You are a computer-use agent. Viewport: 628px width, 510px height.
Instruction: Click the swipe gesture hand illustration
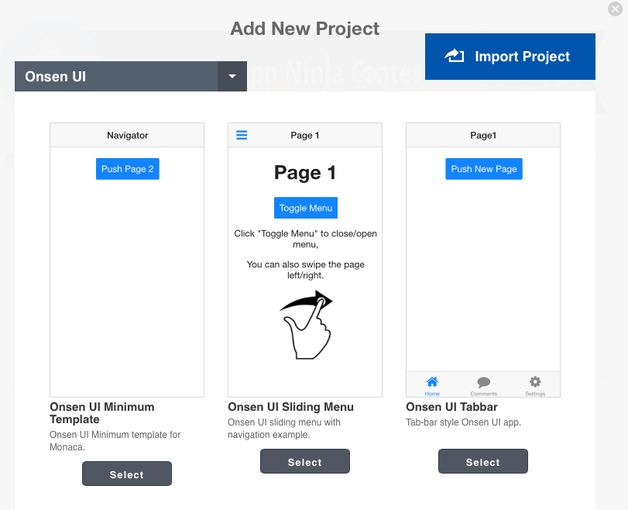pyautogui.click(x=306, y=325)
